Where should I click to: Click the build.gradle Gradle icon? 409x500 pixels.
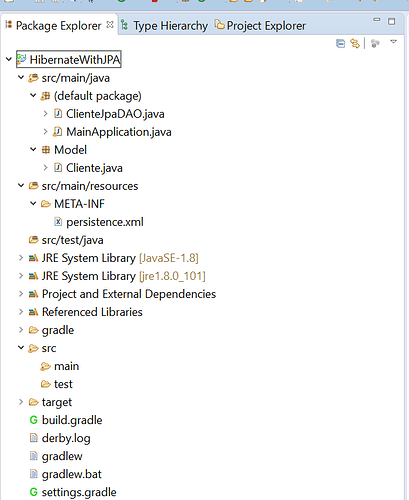point(33,420)
